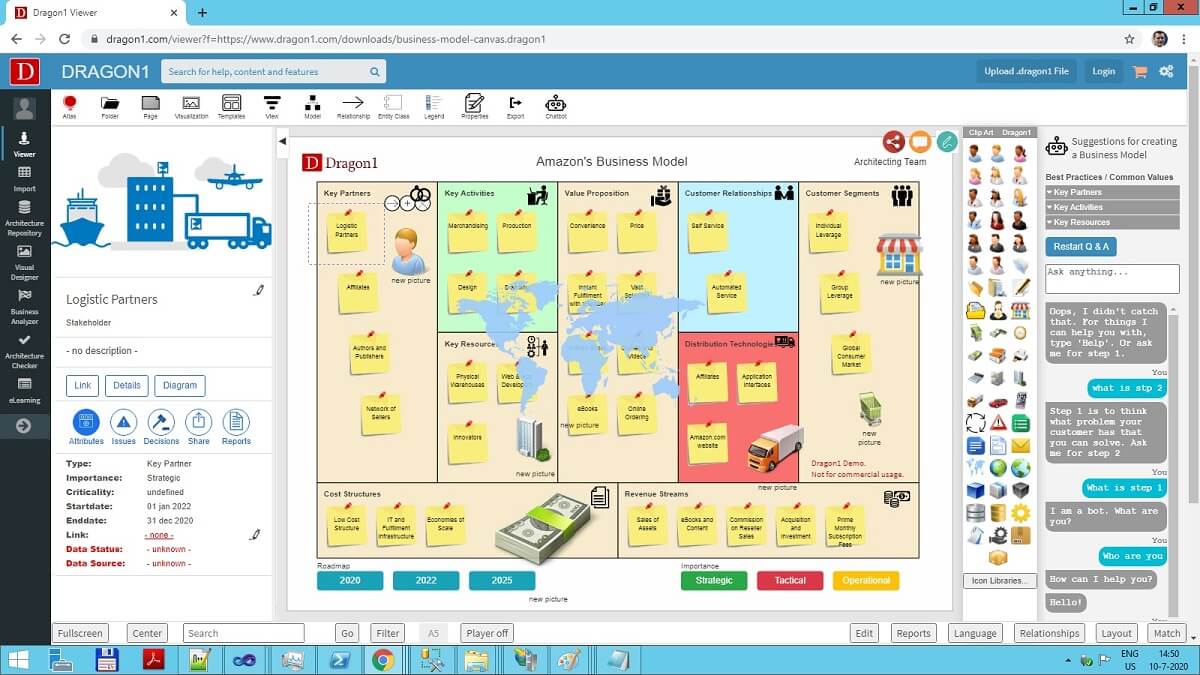Open Chrome from the Windows taskbar

tap(383, 660)
